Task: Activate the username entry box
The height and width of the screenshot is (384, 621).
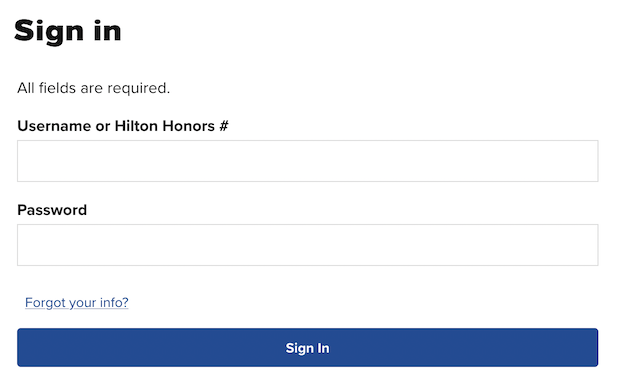Action: (307, 161)
